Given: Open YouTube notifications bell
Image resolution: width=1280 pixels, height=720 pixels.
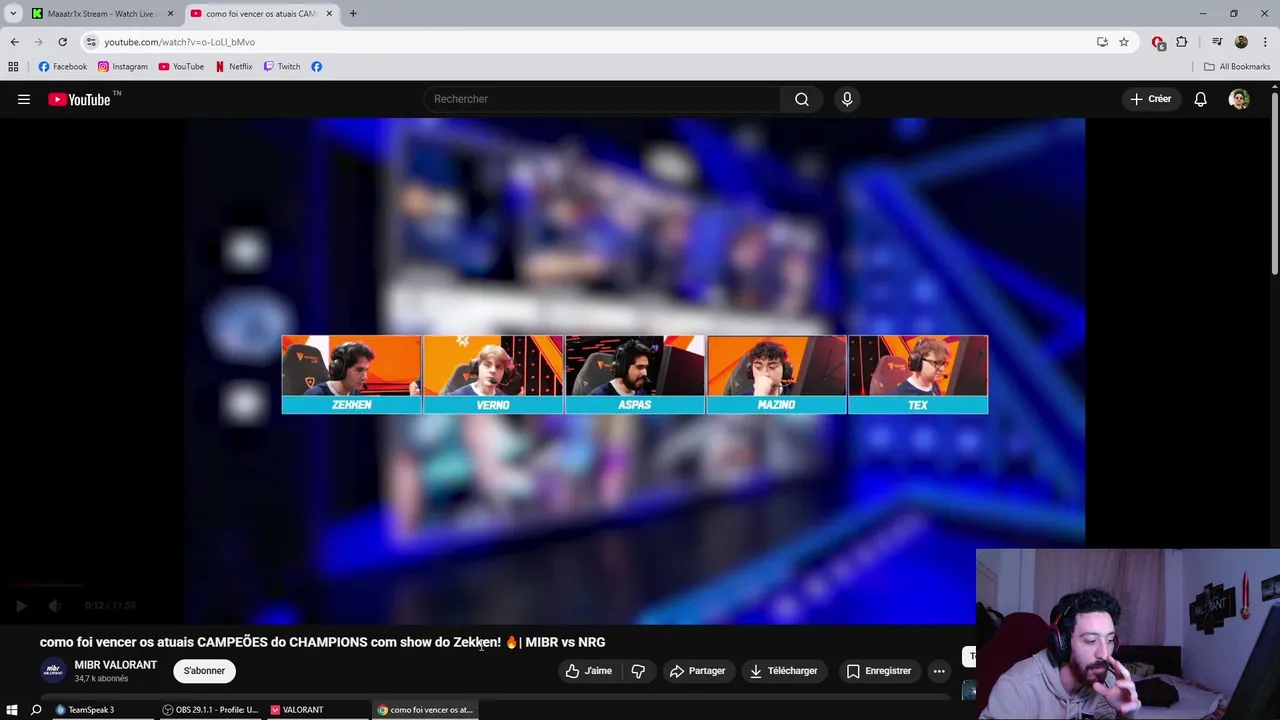Looking at the screenshot, I should [x=1200, y=99].
